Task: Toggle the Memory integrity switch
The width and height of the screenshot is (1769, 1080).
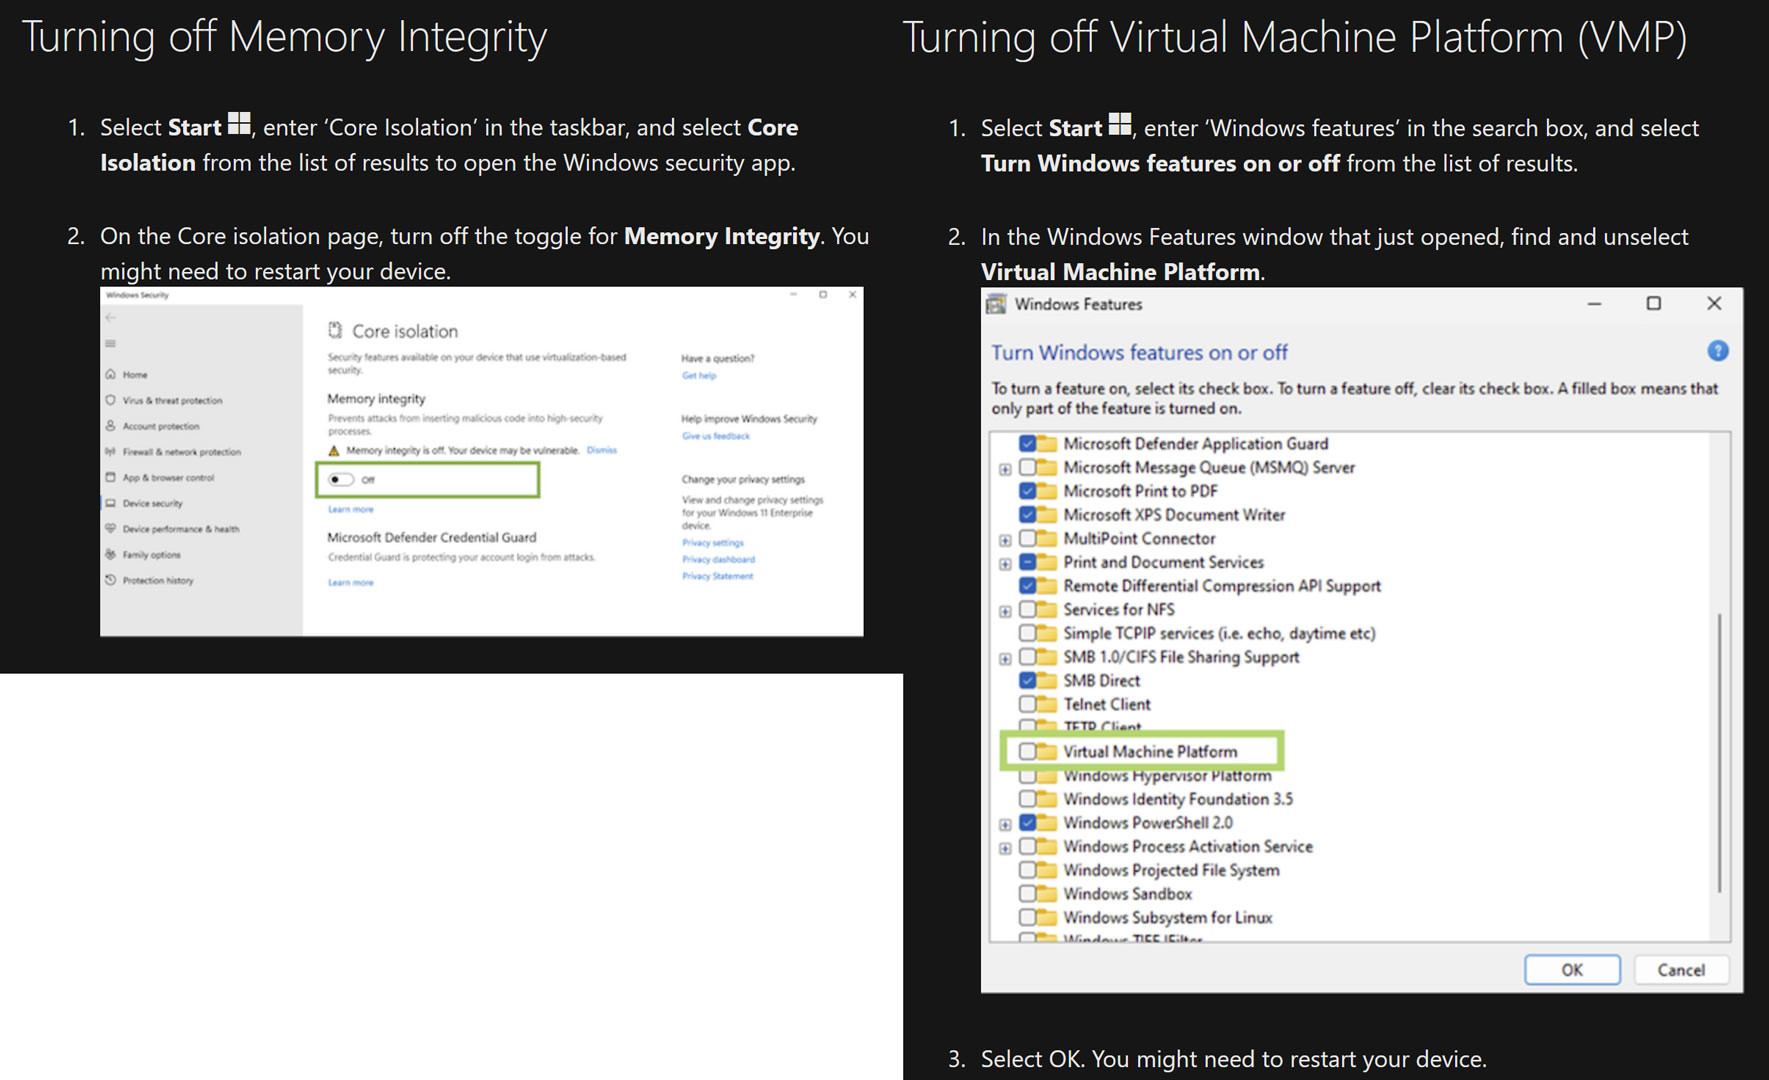Action: coord(341,480)
